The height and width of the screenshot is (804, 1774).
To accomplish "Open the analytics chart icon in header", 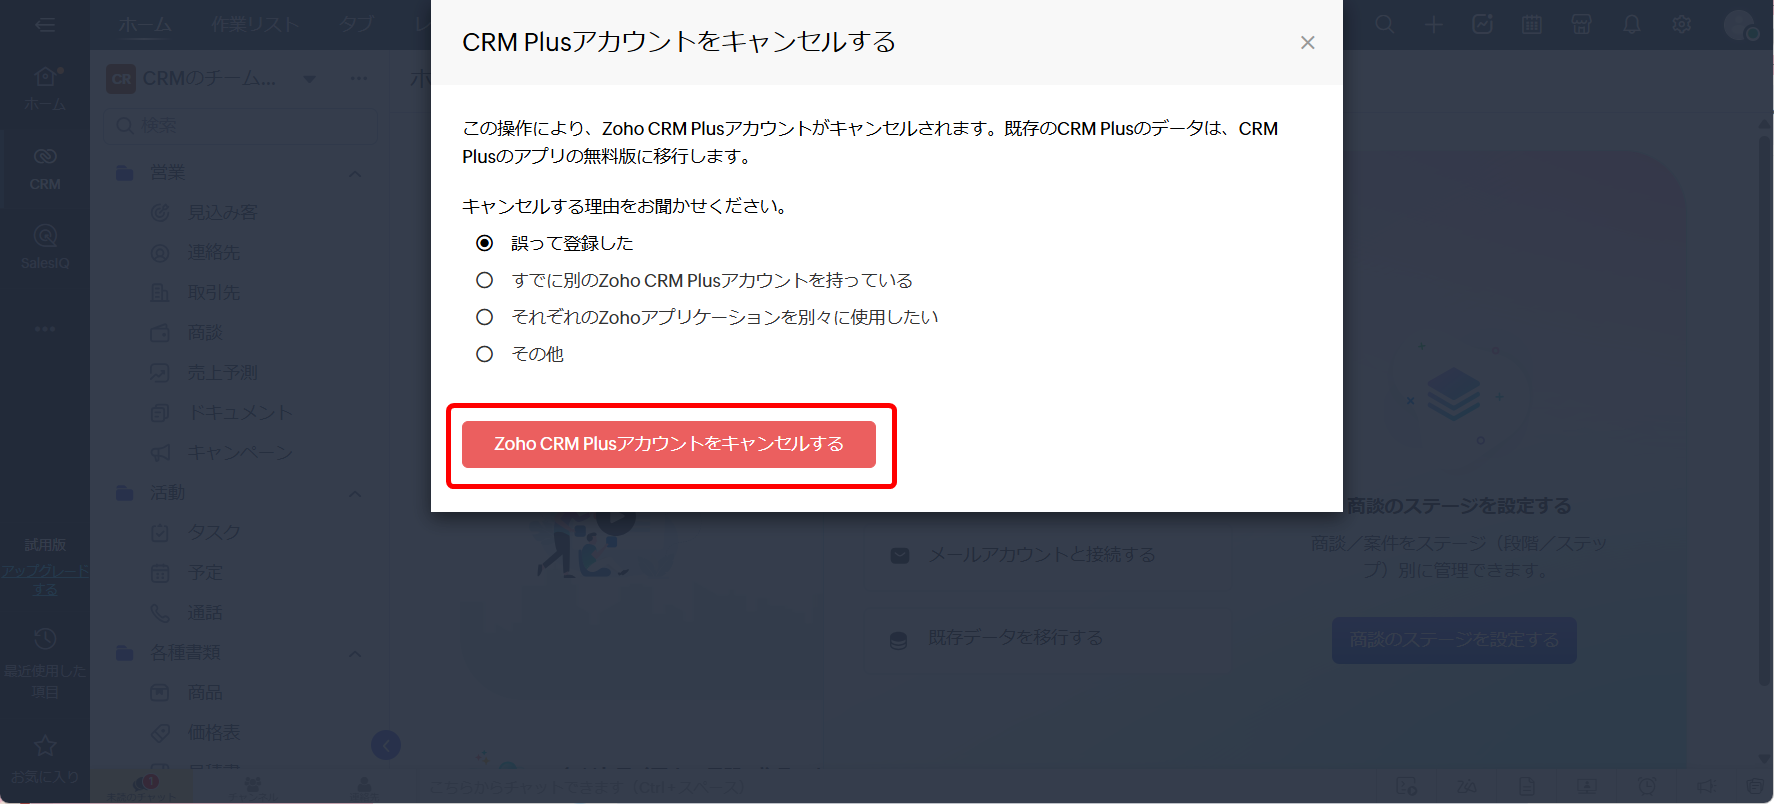I will point(1483,24).
